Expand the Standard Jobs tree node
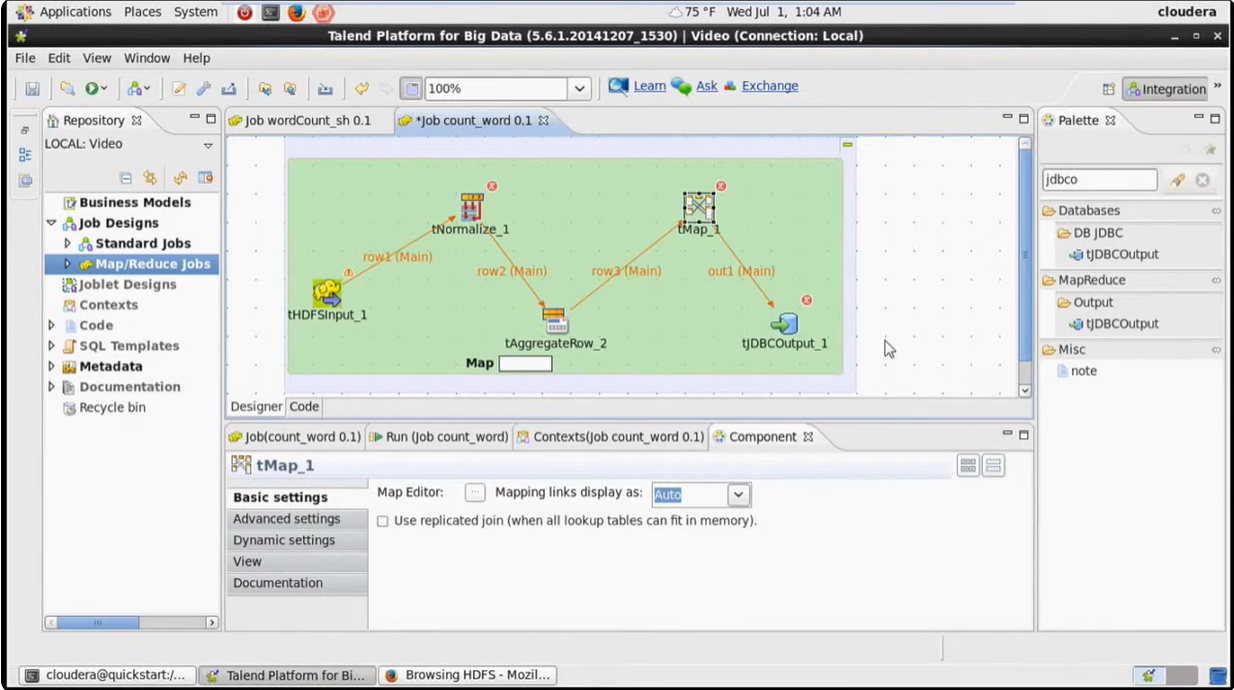The height and width of the screenshot is (690, 1234). pyautogui.click(x=67, y=243)
